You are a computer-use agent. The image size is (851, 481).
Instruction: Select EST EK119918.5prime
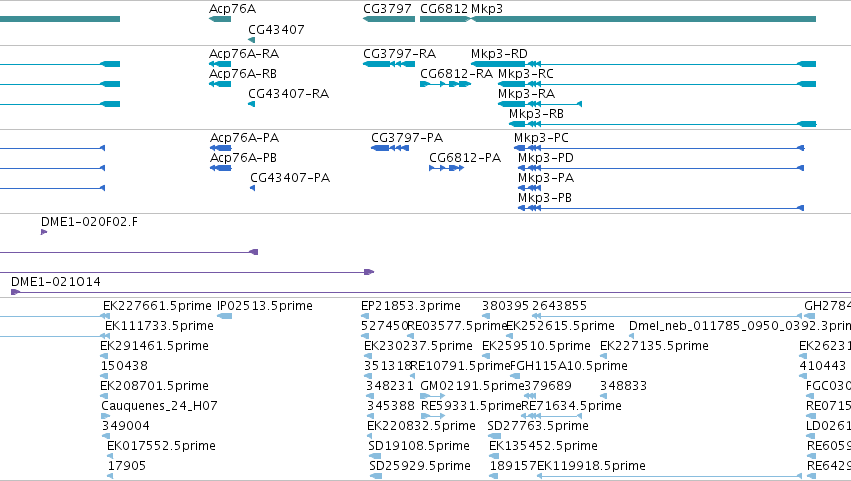pyautogui.click(x=591, y=466)
